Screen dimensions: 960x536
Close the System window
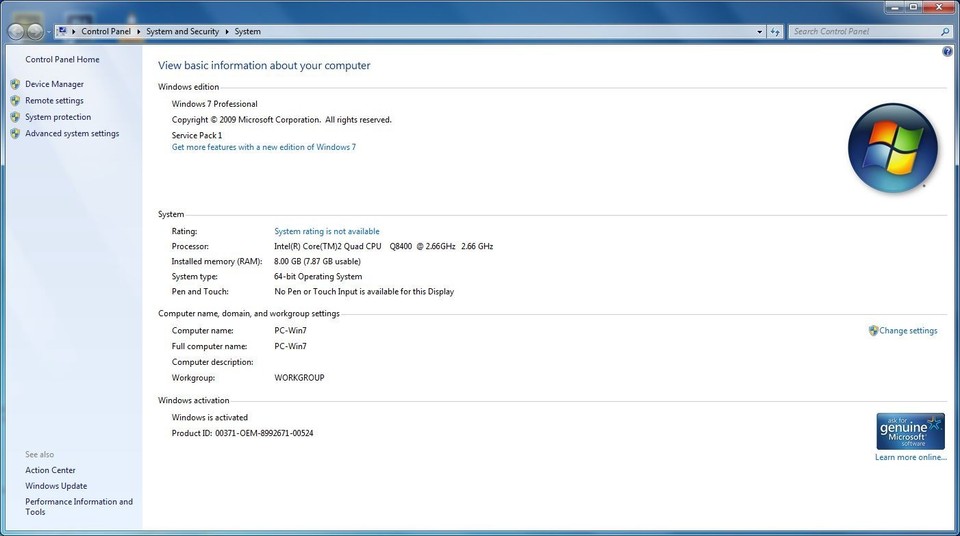(x=939, y=7)
